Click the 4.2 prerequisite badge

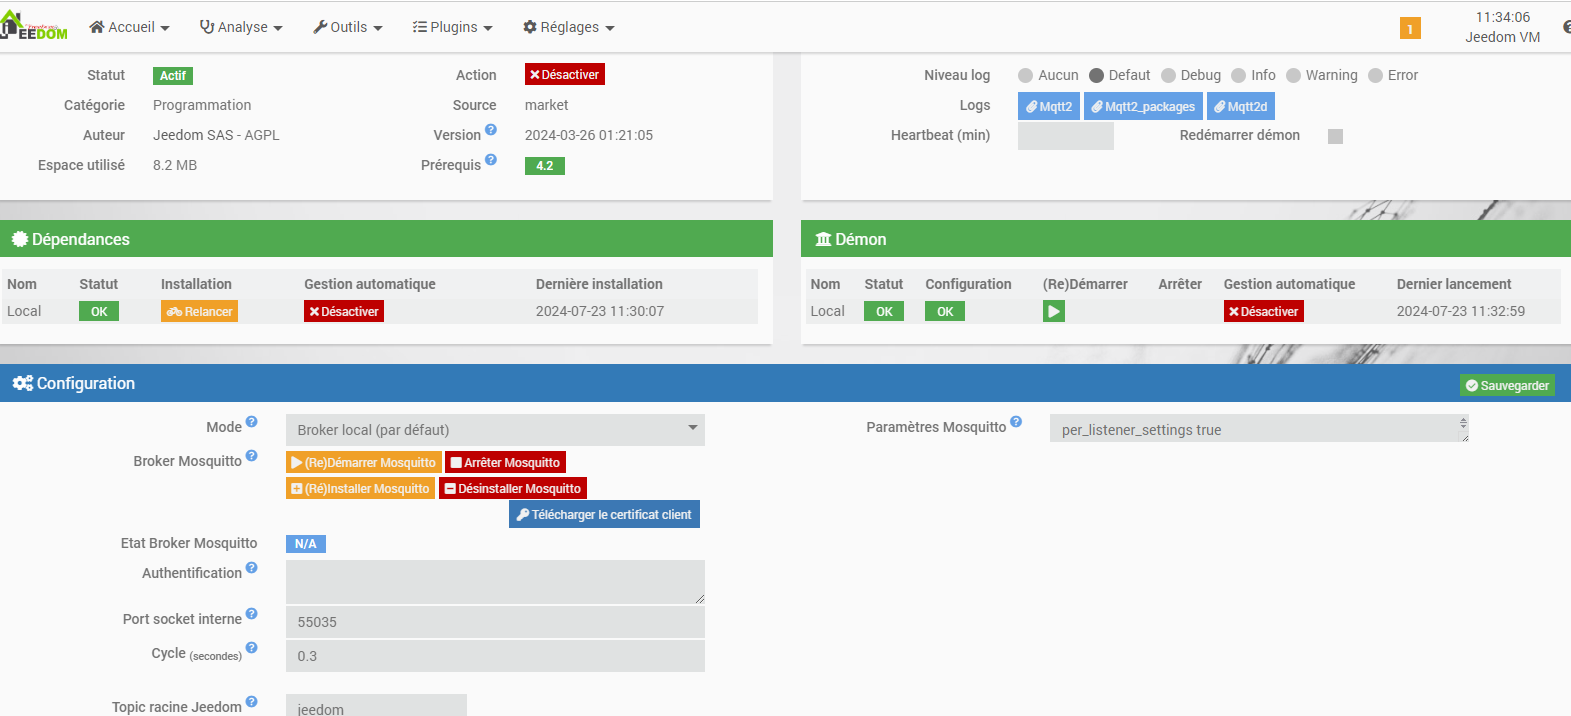[545, 166]
